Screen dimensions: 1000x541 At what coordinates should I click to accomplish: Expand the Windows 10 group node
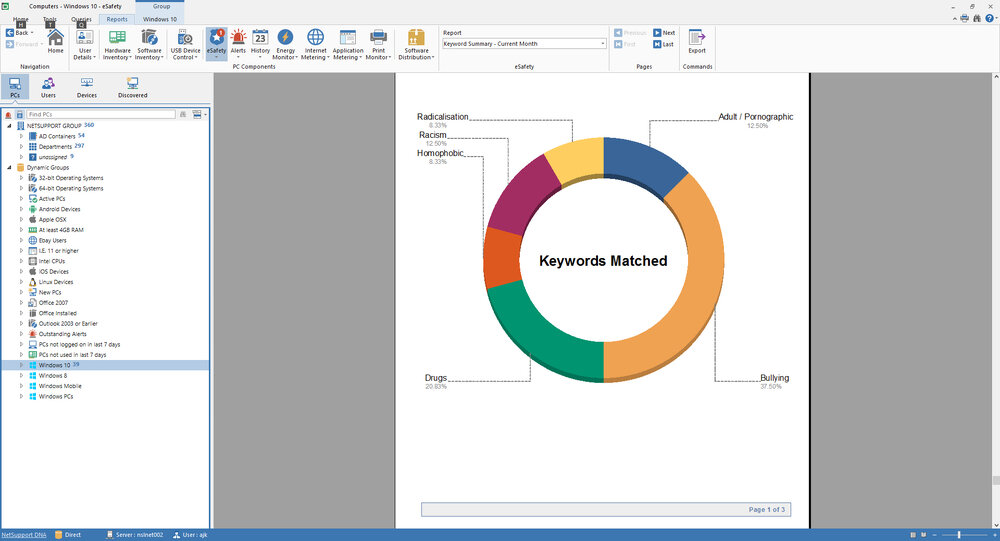click(x=21, y=365)
